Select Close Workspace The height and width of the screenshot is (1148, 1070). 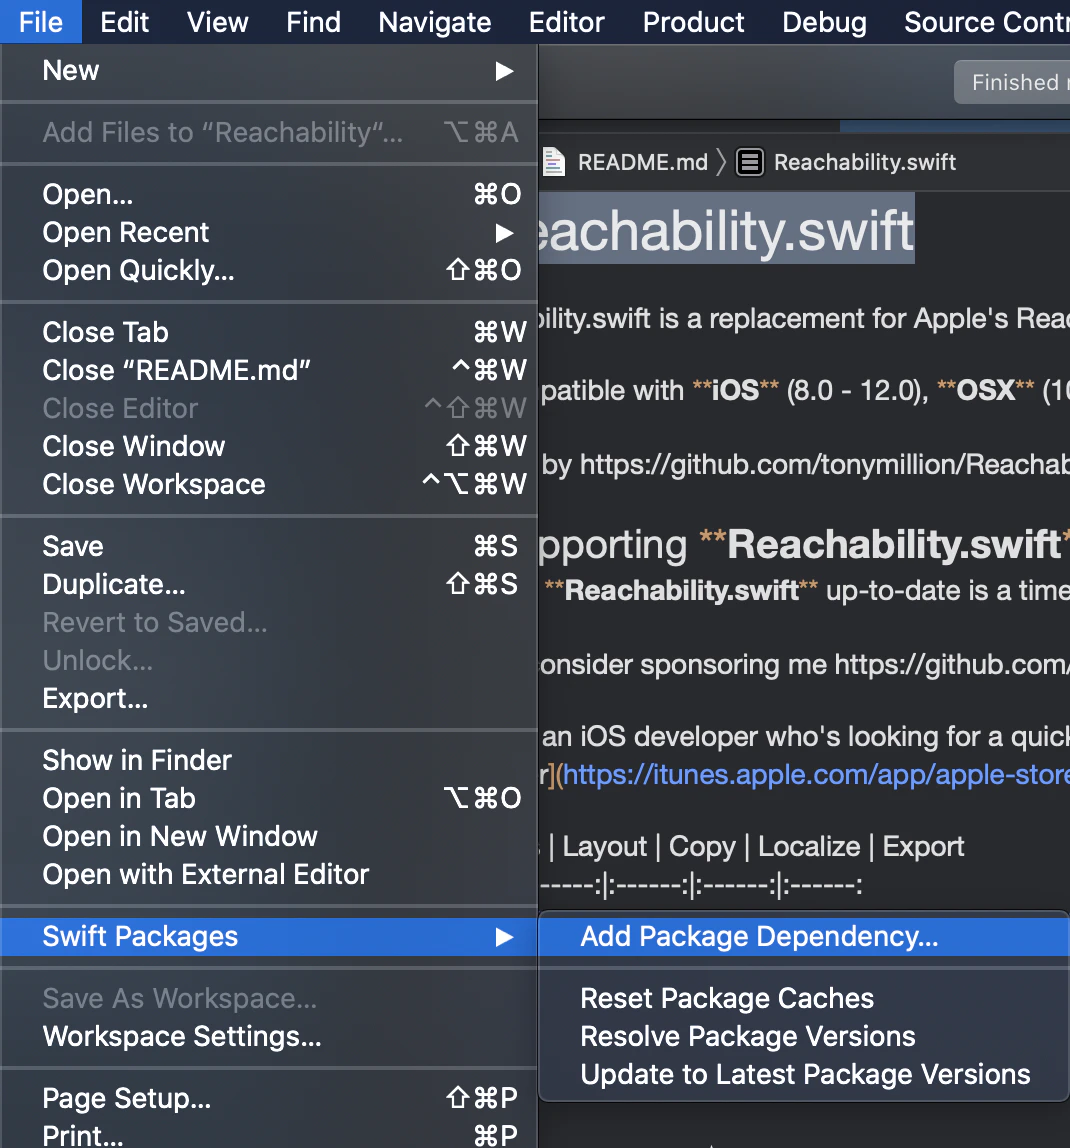click(269, 485)
